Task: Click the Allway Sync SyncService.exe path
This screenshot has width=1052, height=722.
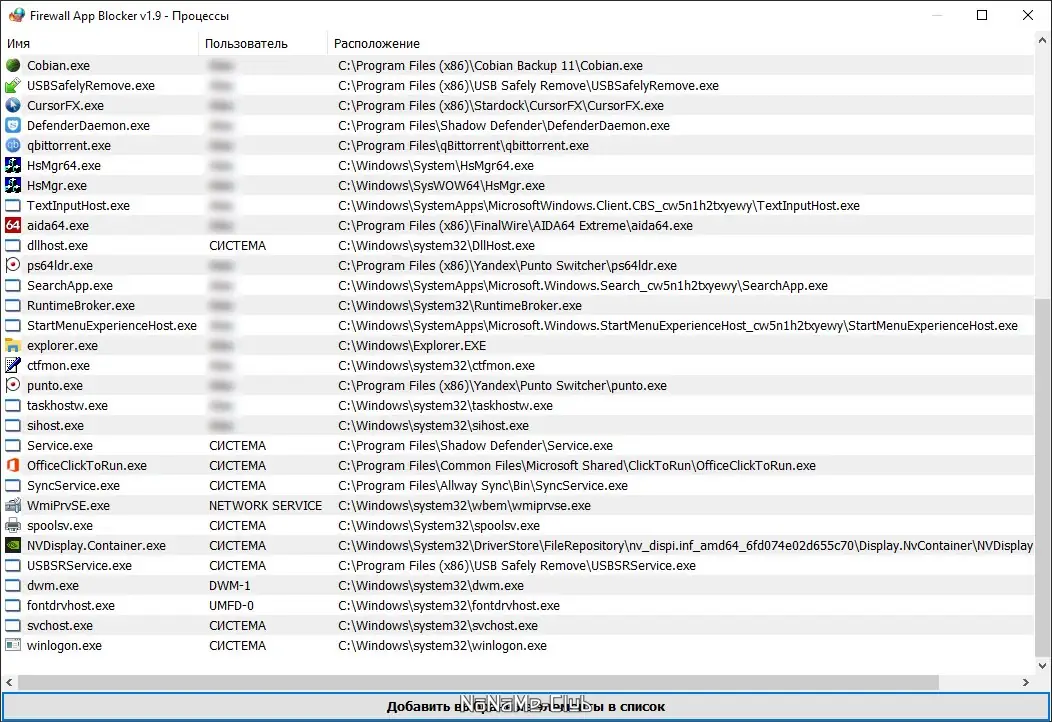Action: pyautogui.click(x=483, y=485)
